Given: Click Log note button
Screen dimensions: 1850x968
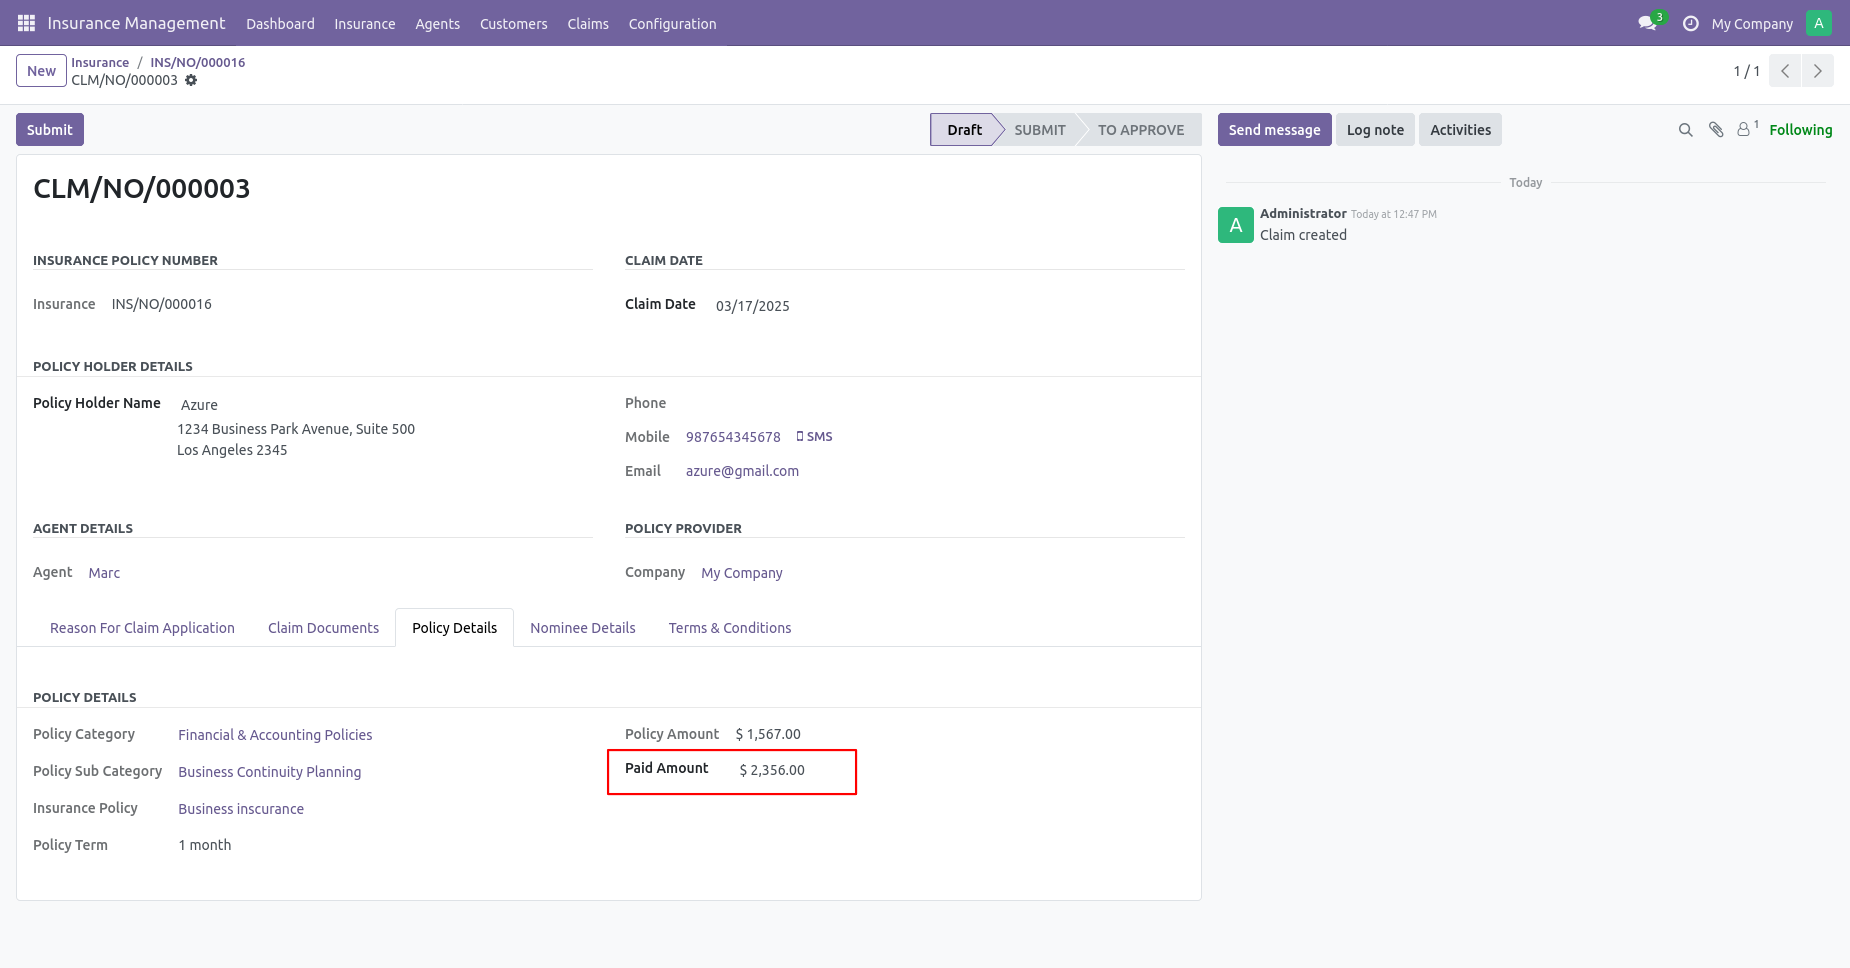Looking at the screenshot, I should (x=1375, y=130).
